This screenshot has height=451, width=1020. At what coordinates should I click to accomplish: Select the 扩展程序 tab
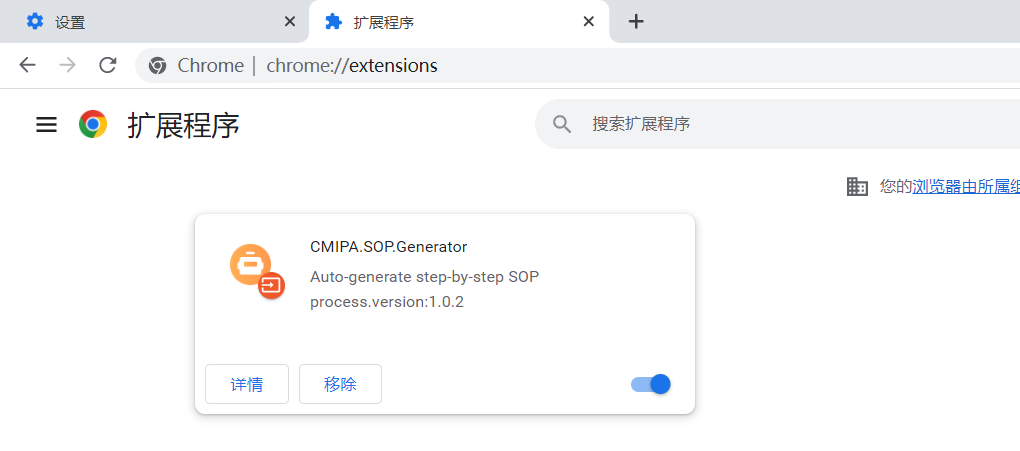coord(450,22)
